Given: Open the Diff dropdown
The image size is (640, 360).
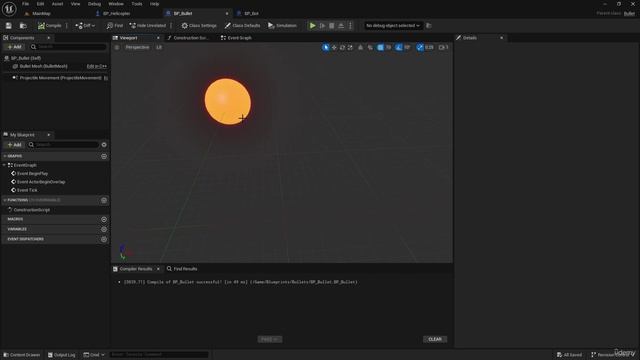Looking at the screenshot, I should pyautogui.click(x=85, y=26).
